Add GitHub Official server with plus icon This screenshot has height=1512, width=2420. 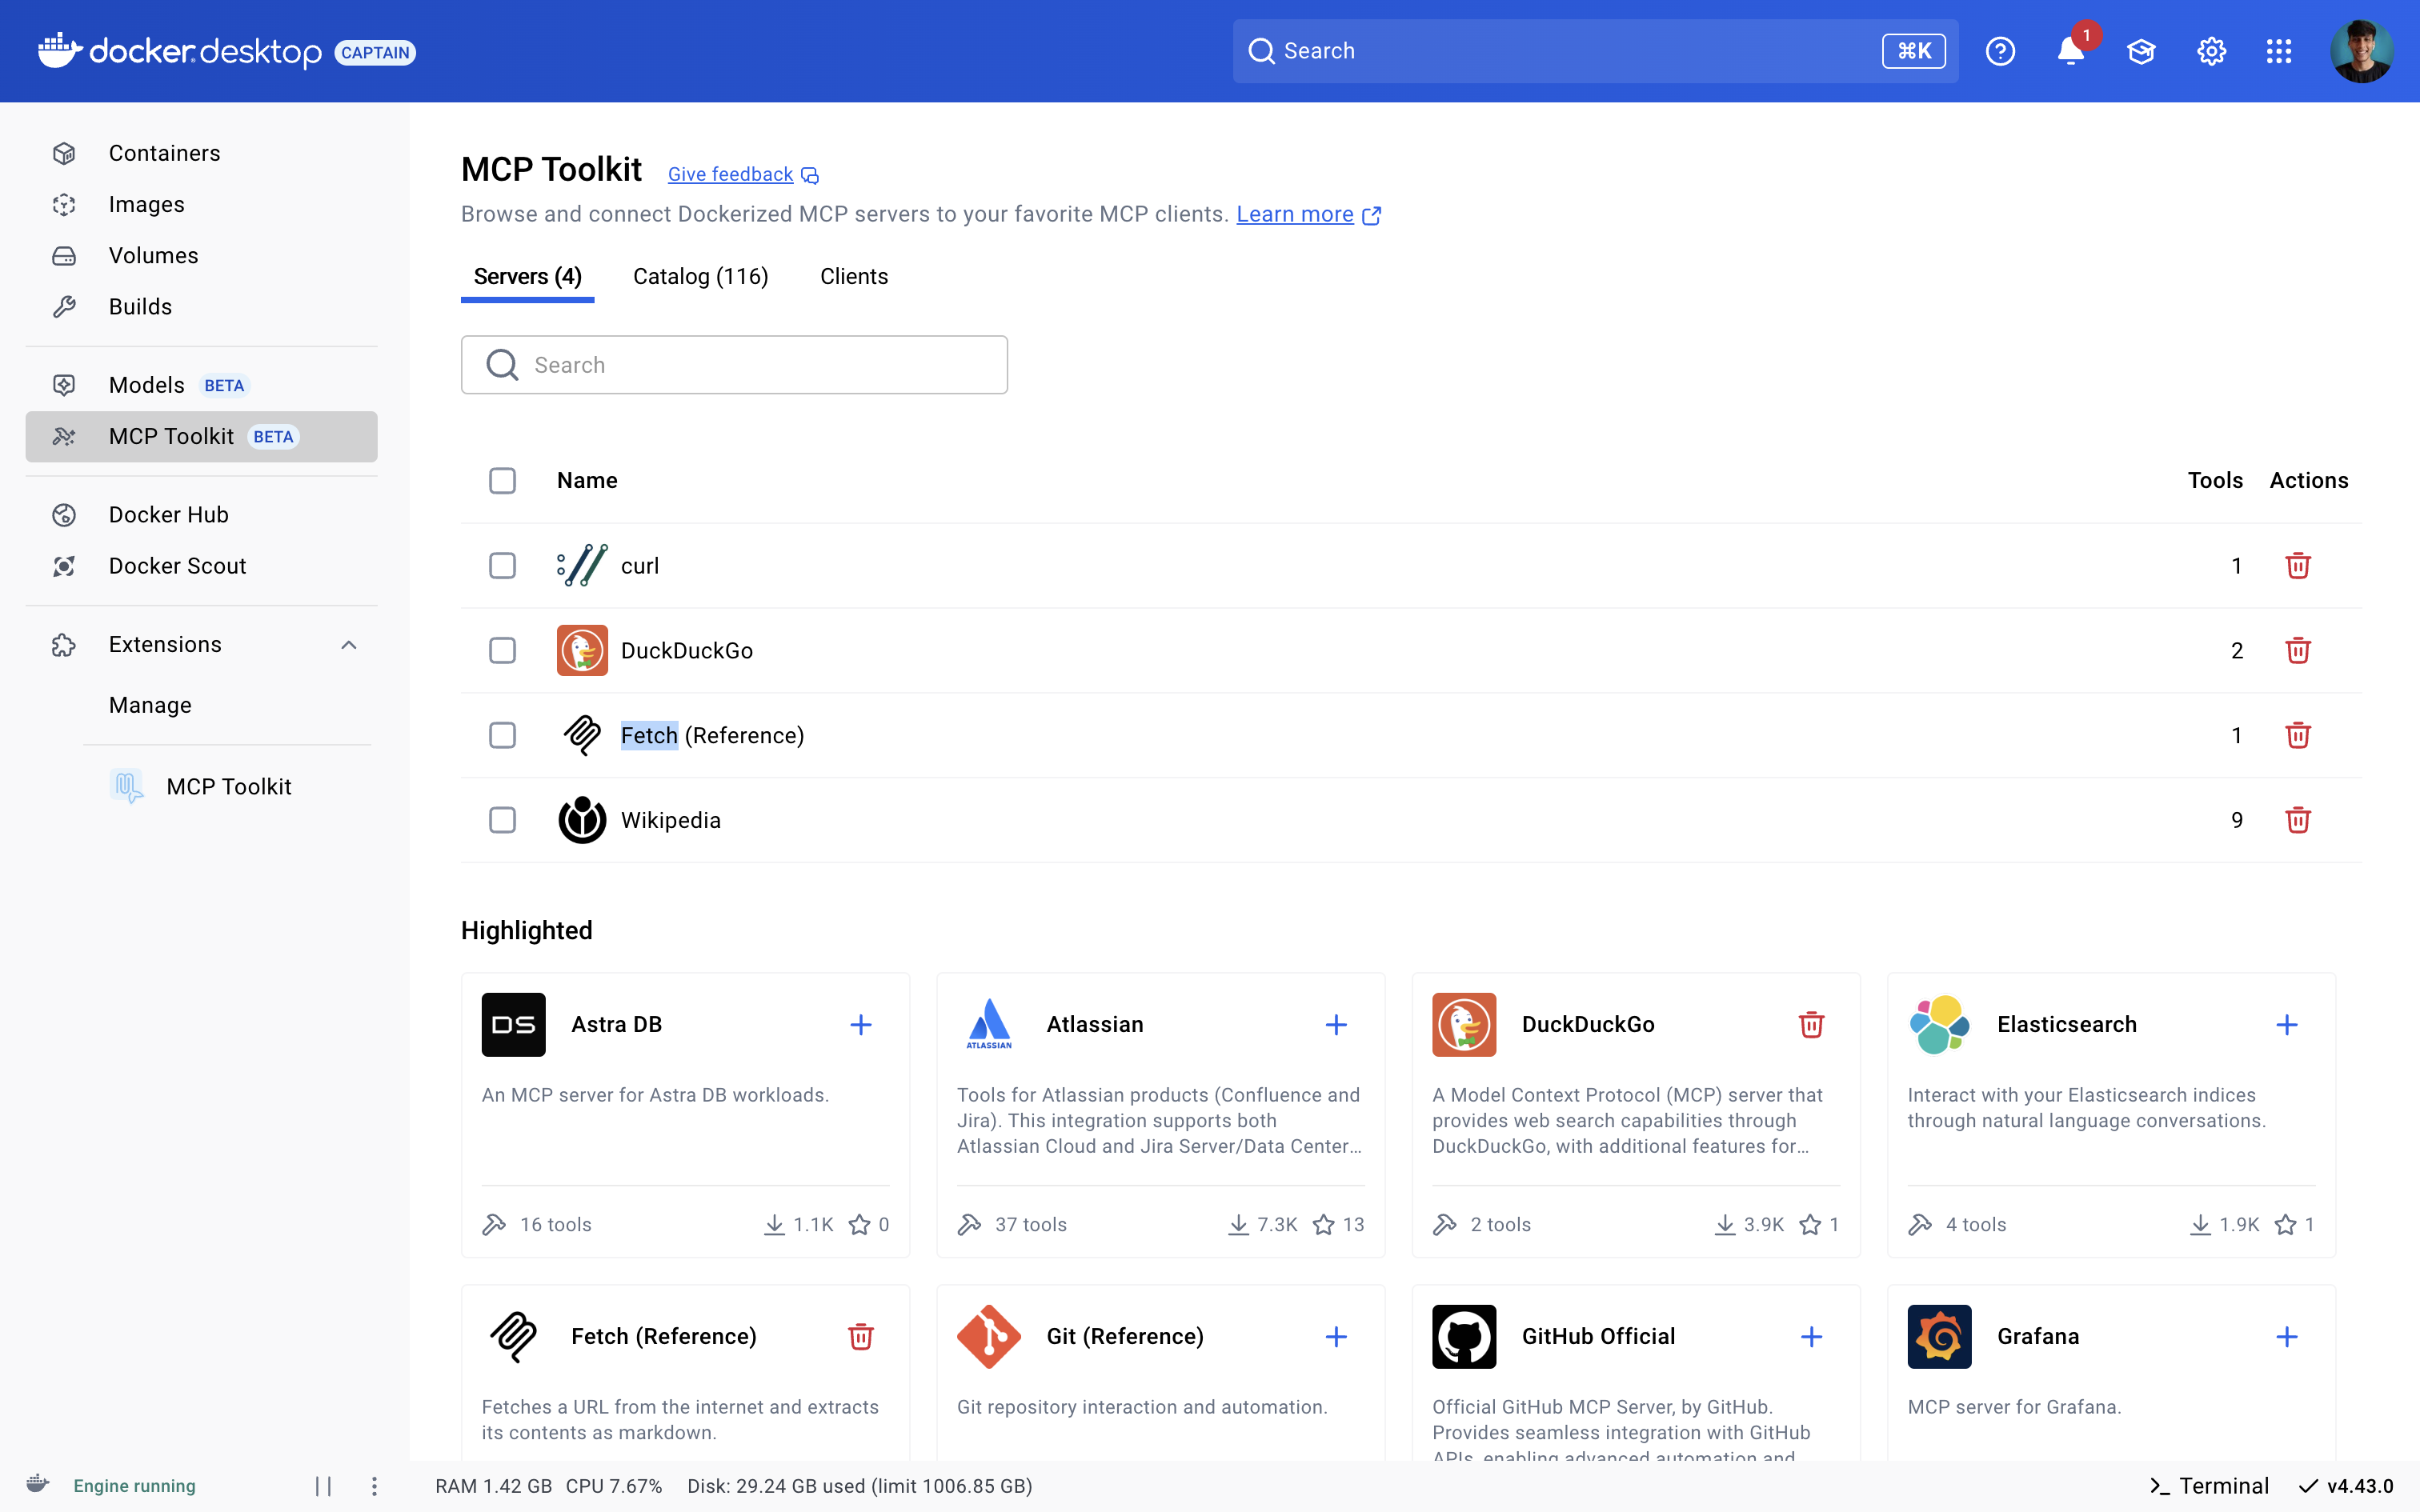pos(1811,1337)
